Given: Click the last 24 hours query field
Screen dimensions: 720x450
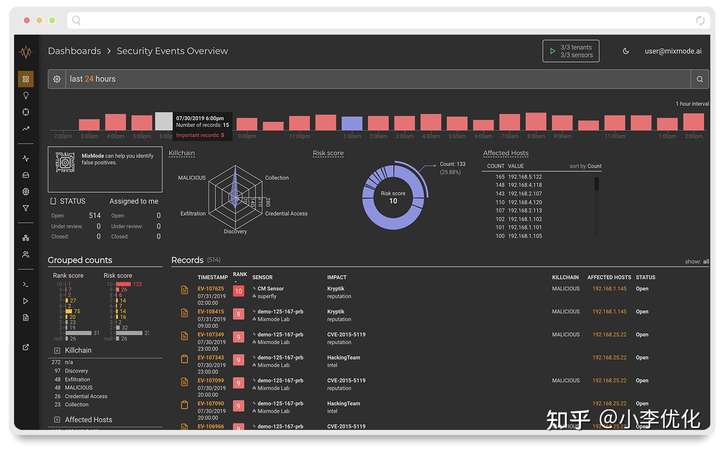Looking at the screenshot, I should click(378, 79).
